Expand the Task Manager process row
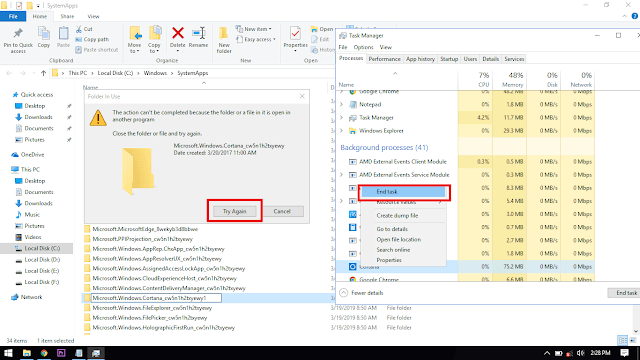 coord(342,118)
